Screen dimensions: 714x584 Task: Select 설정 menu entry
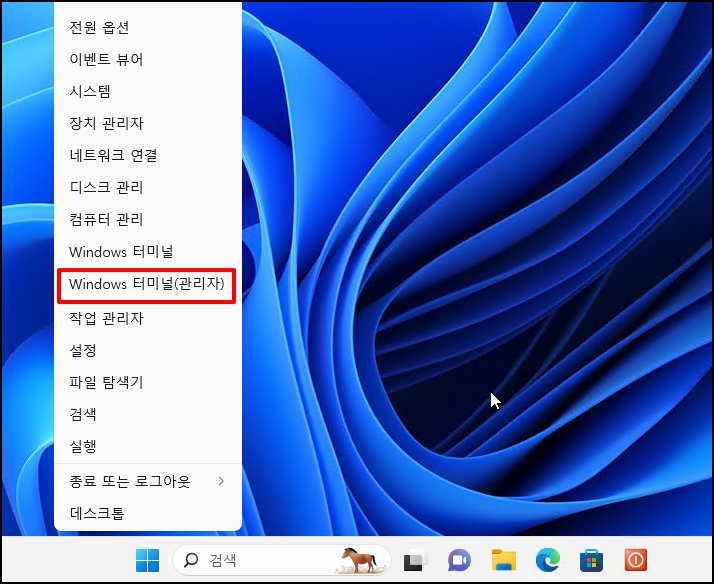[x=148, y=350]
